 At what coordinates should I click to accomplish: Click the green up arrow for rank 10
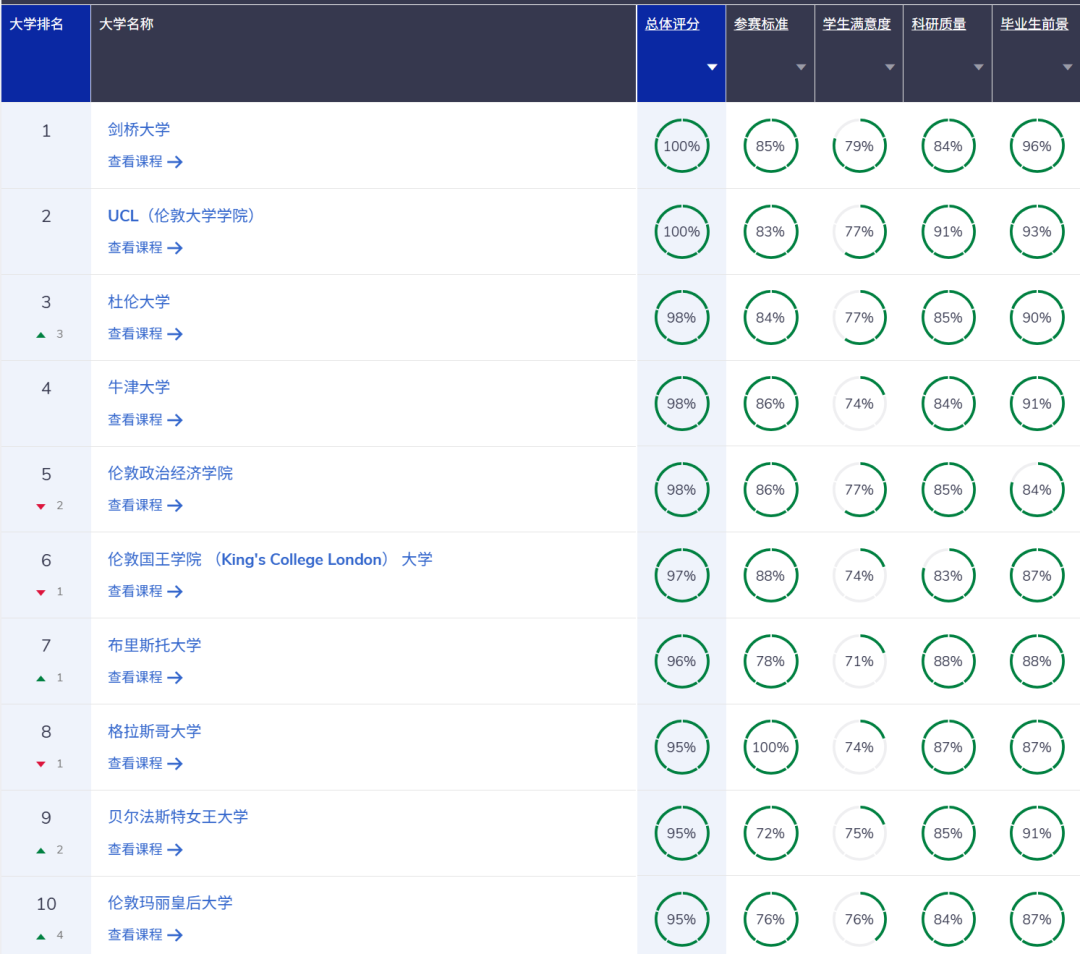tap(41, 936)
